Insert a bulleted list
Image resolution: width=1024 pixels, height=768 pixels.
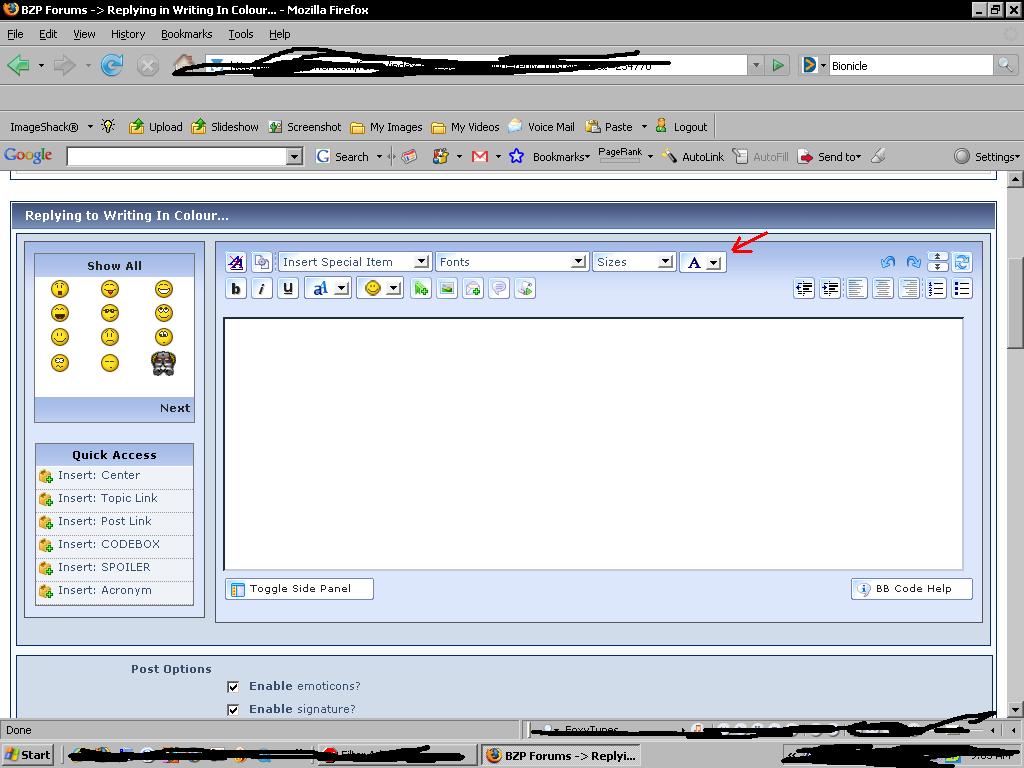[x=962, y=288]
